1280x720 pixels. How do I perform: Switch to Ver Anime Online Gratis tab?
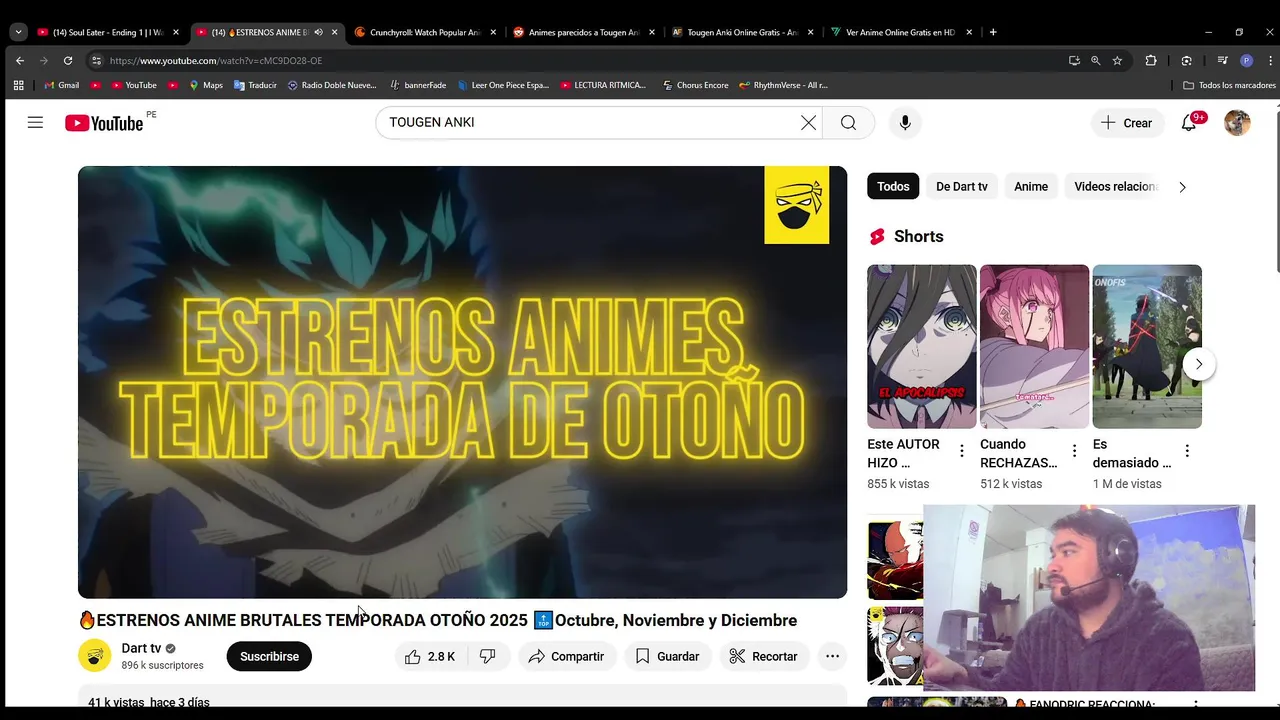click(901, 32)
